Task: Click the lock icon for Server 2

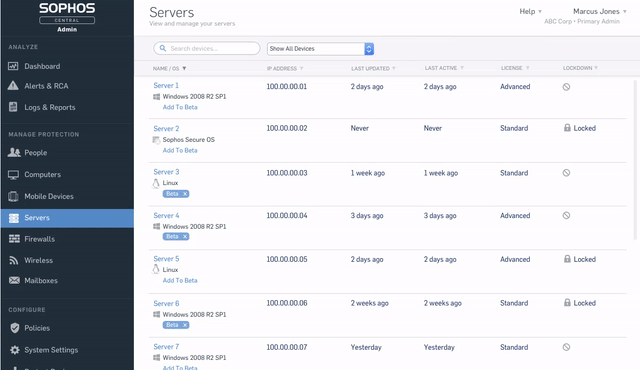Action: pos(567,128)
